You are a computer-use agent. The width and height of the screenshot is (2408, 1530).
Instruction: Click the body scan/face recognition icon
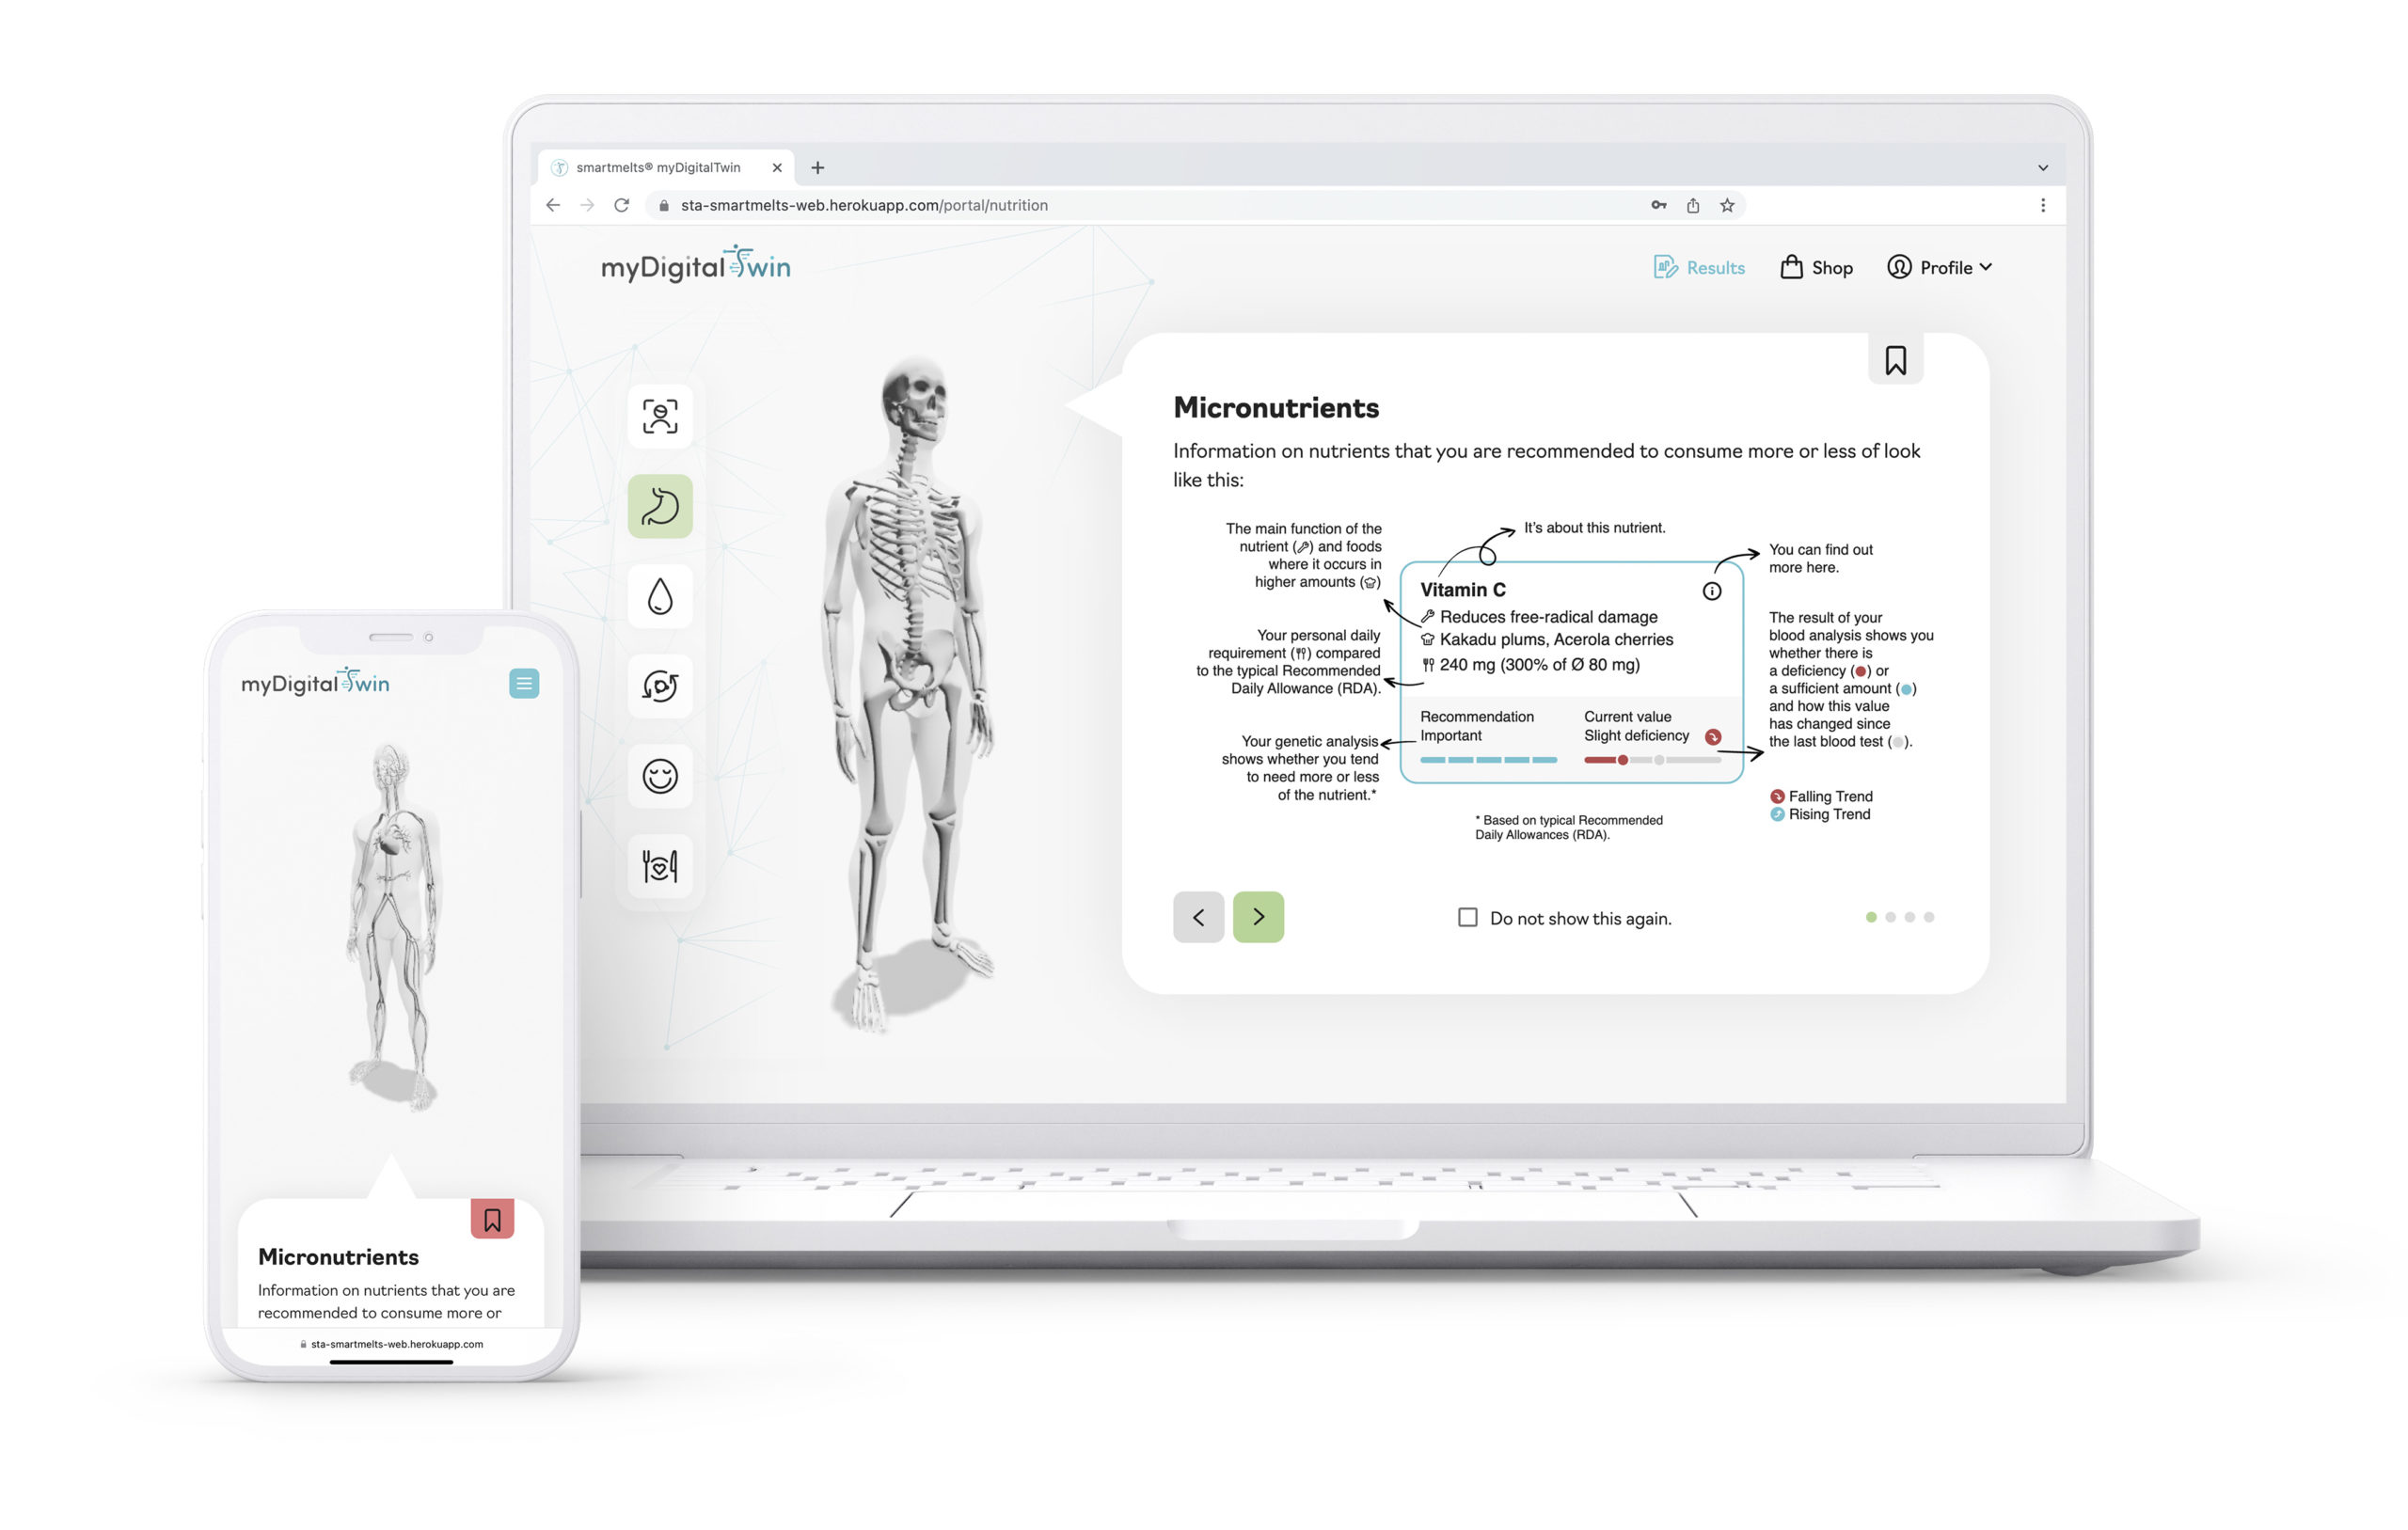[x=663, y=416]
